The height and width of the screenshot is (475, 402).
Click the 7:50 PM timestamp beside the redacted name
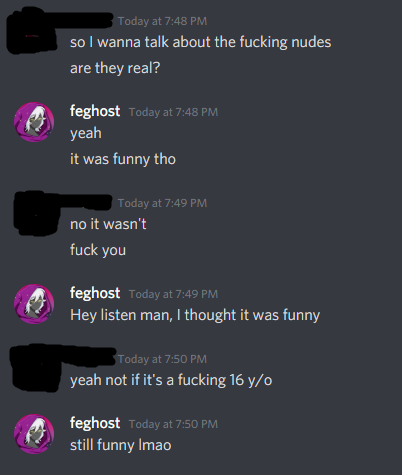tap(162, 359)
